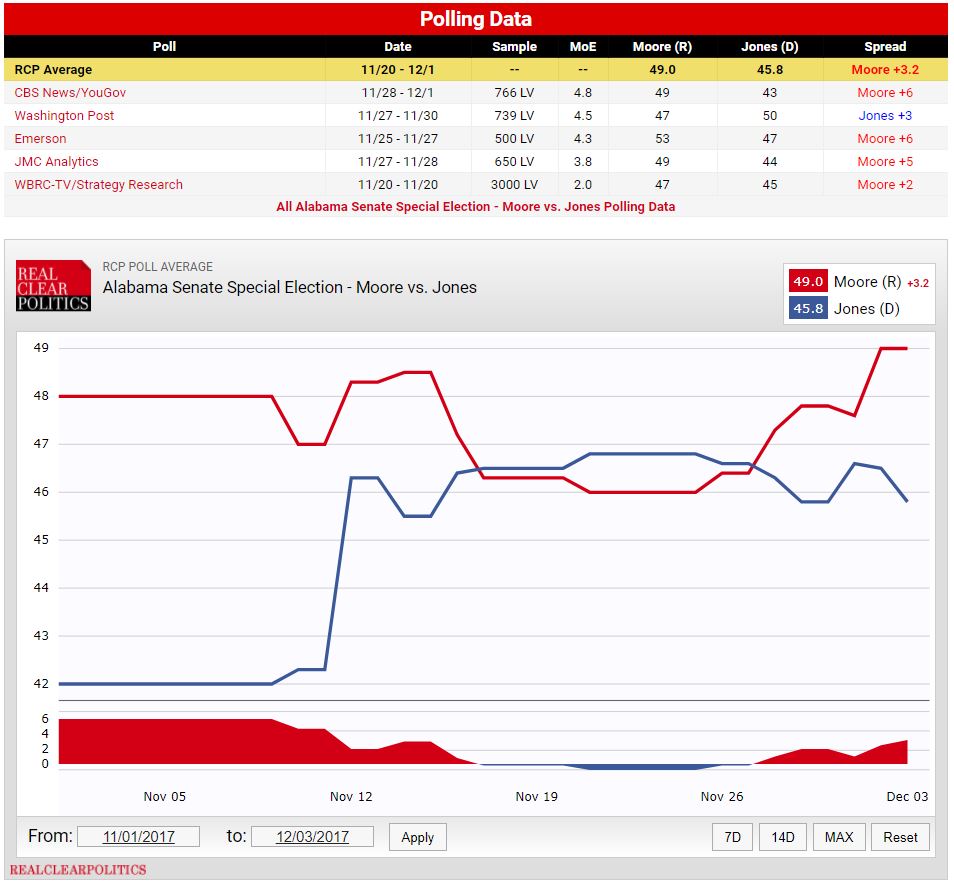
Task: Click the Dec 03 axis label
Action: pos(907,797)
